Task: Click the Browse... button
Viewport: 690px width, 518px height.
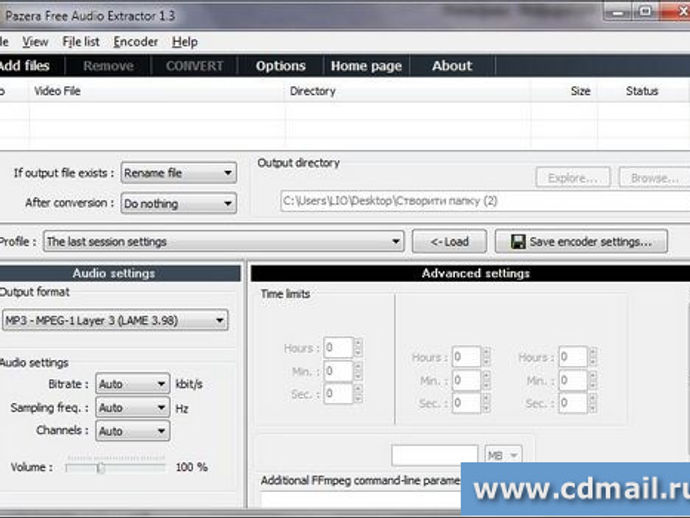Action: click(x=654, y=178)
